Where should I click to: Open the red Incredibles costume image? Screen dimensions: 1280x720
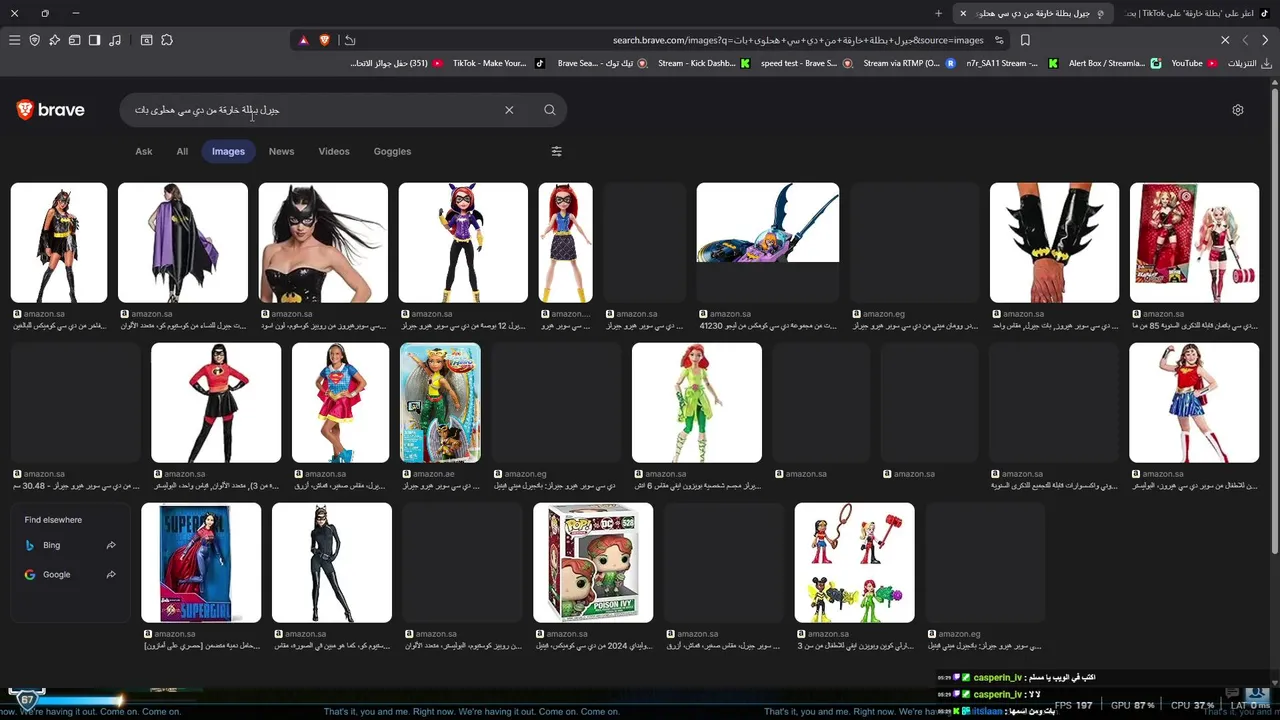point(216,403)
